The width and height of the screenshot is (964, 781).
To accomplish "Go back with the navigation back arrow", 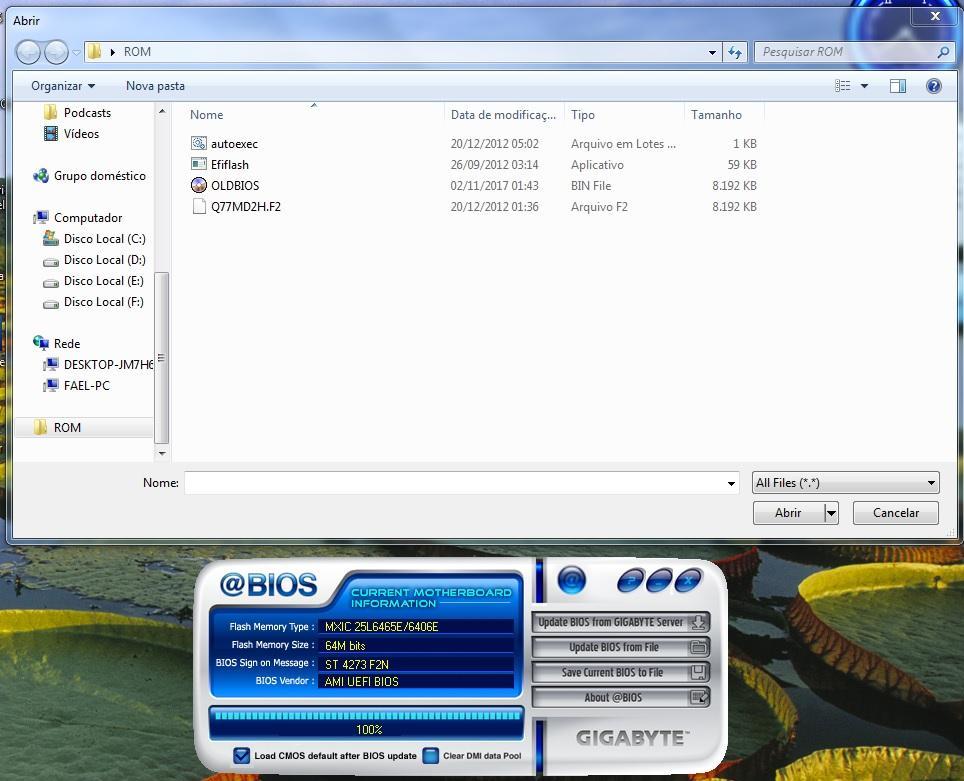I will click(28, 52).
